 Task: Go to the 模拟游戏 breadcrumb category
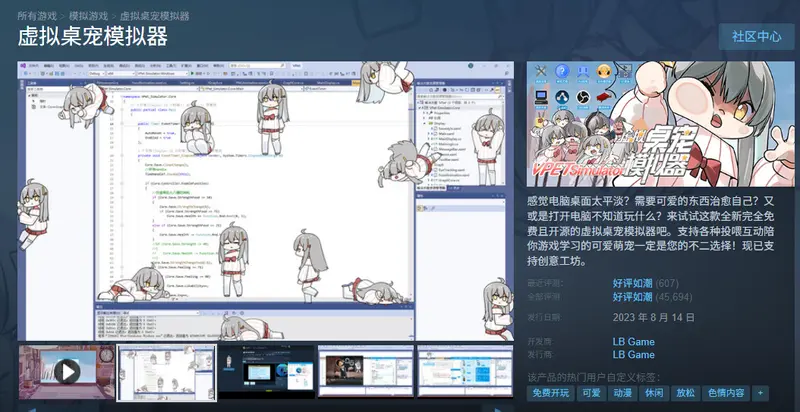click(x=89, y=17)
